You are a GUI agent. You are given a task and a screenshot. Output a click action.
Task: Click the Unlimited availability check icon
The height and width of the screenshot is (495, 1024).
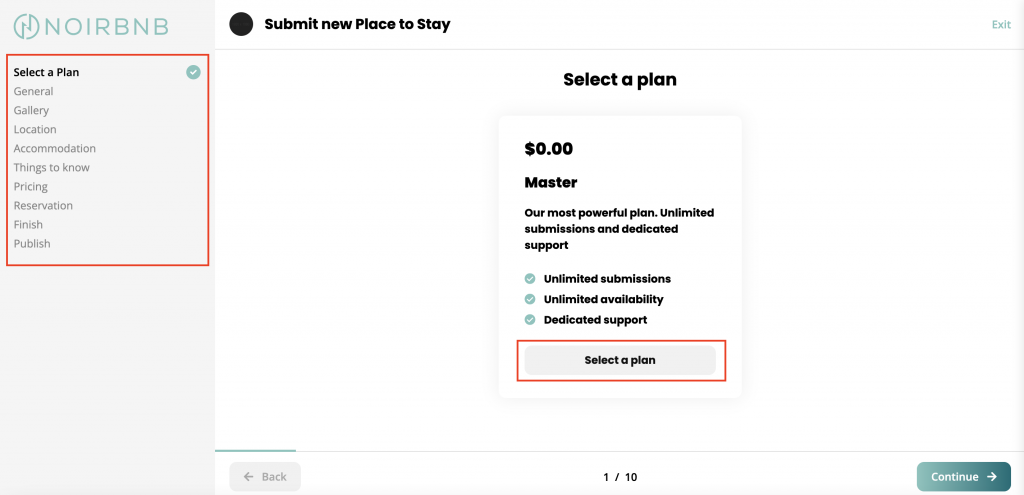530,299
